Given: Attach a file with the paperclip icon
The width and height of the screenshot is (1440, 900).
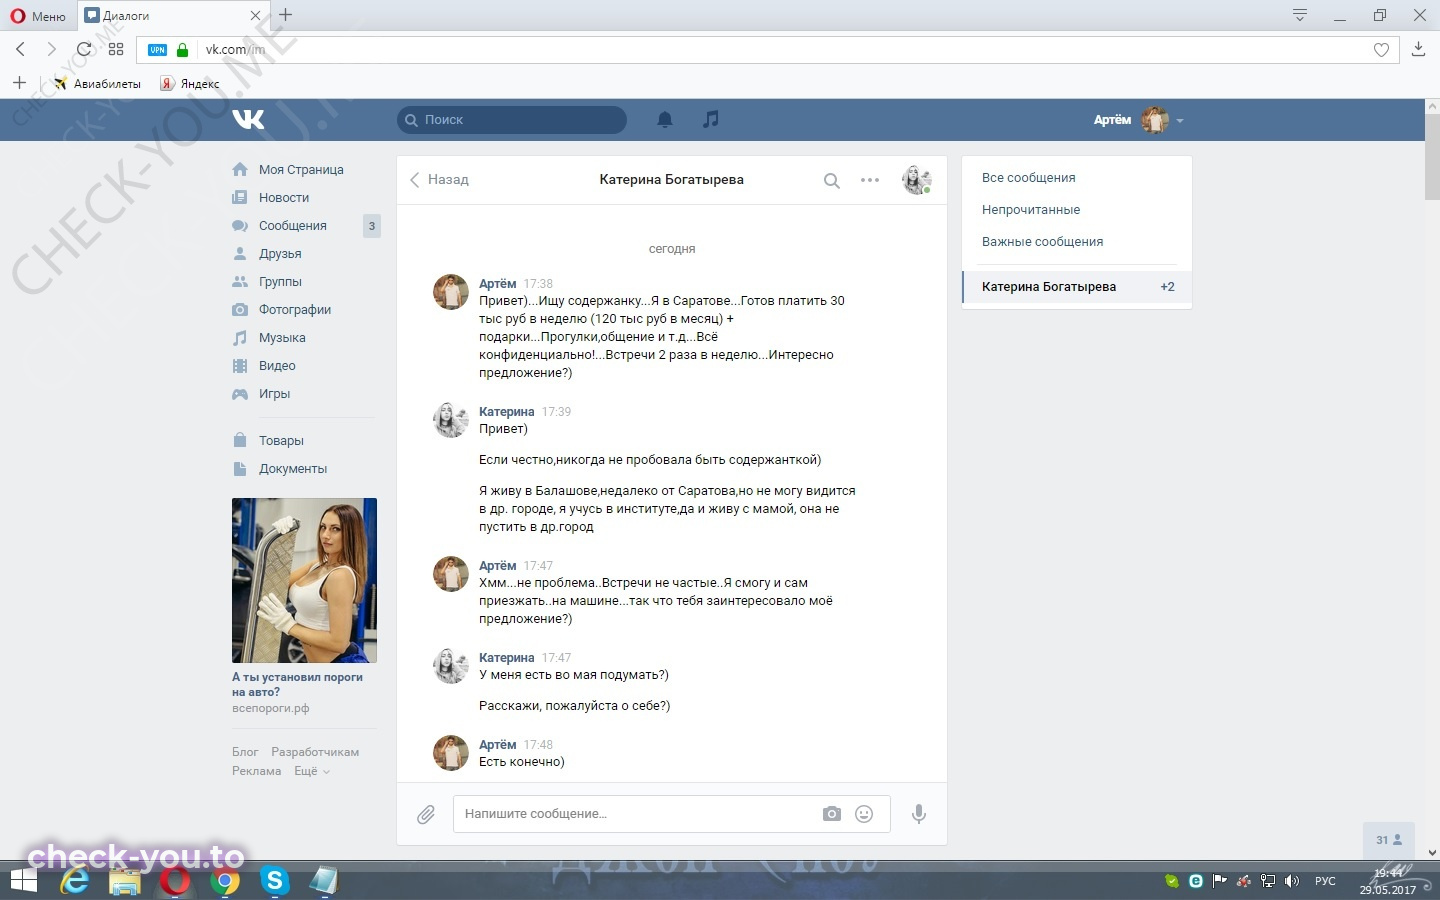Looking at the screenshot, I should [426, 815].
